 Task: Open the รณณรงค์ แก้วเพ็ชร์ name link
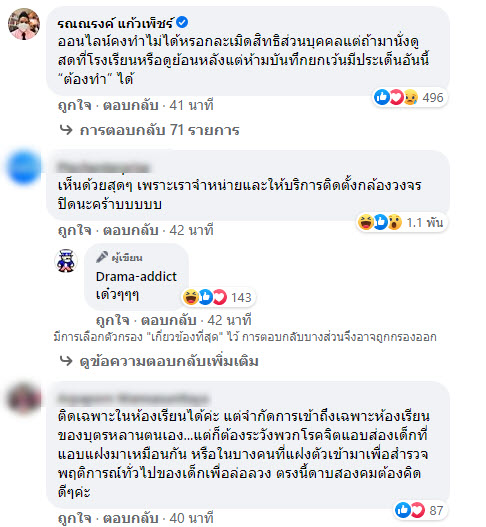tap(115, 23)
